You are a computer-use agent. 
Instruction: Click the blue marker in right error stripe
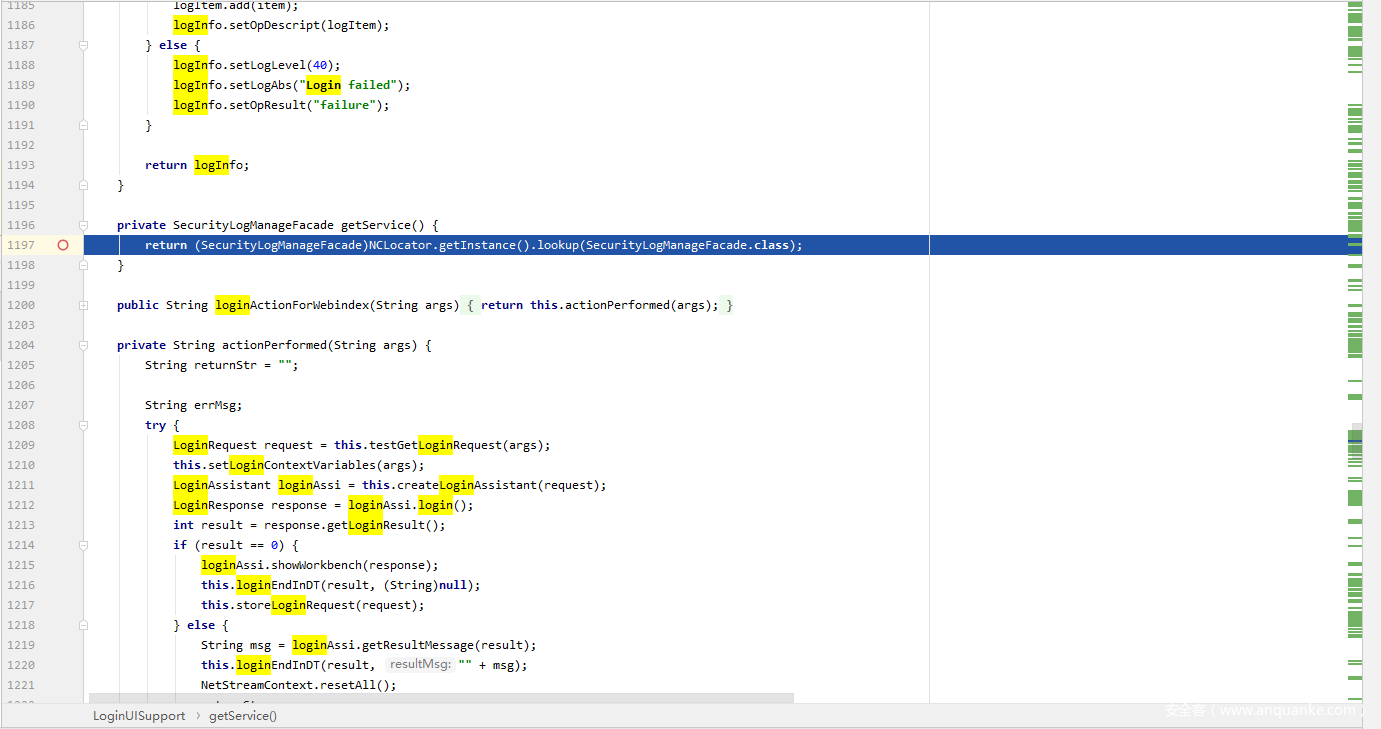(x=1355, y=441)
